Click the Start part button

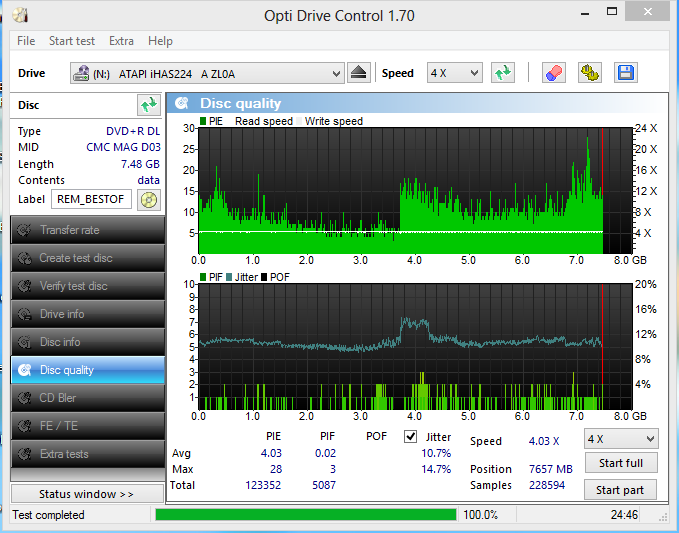pyautogui.click(x=620, y=490)
